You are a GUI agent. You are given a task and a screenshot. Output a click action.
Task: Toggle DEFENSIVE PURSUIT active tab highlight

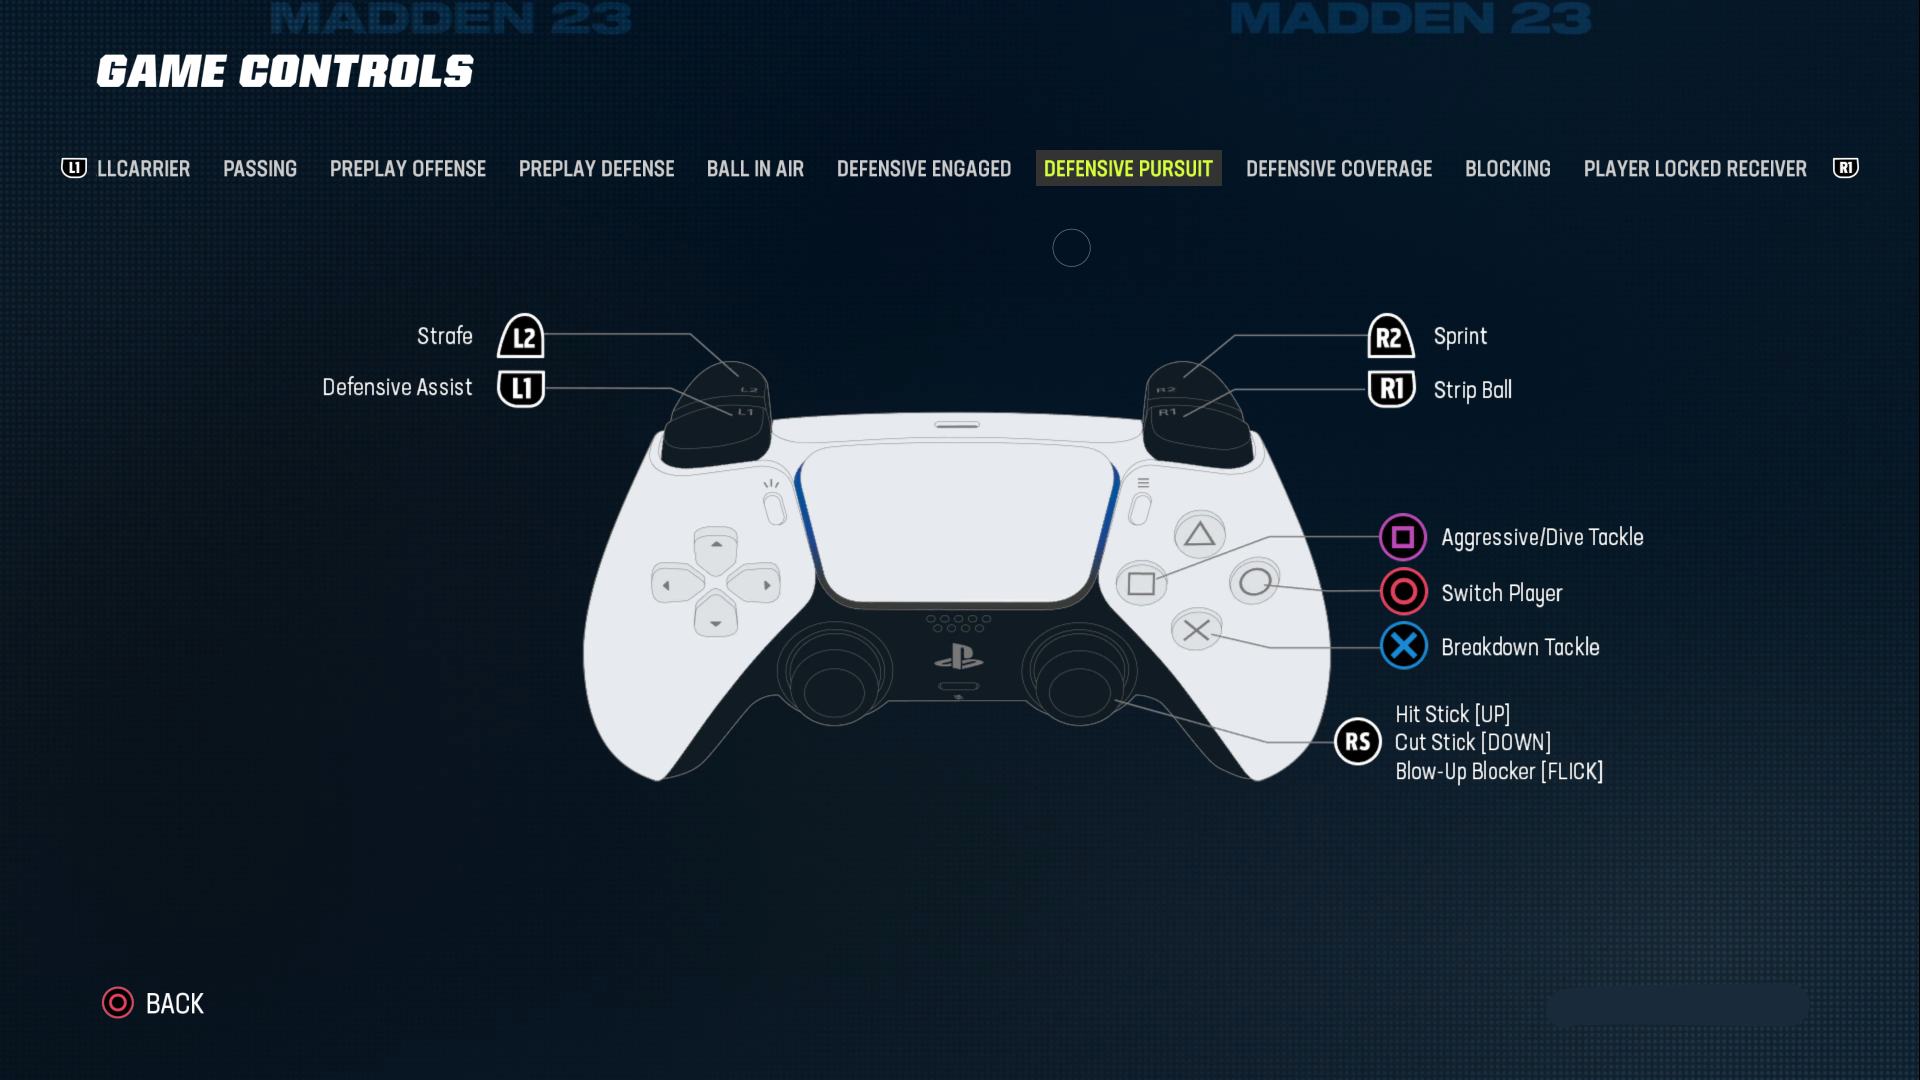click(1127, 167)
